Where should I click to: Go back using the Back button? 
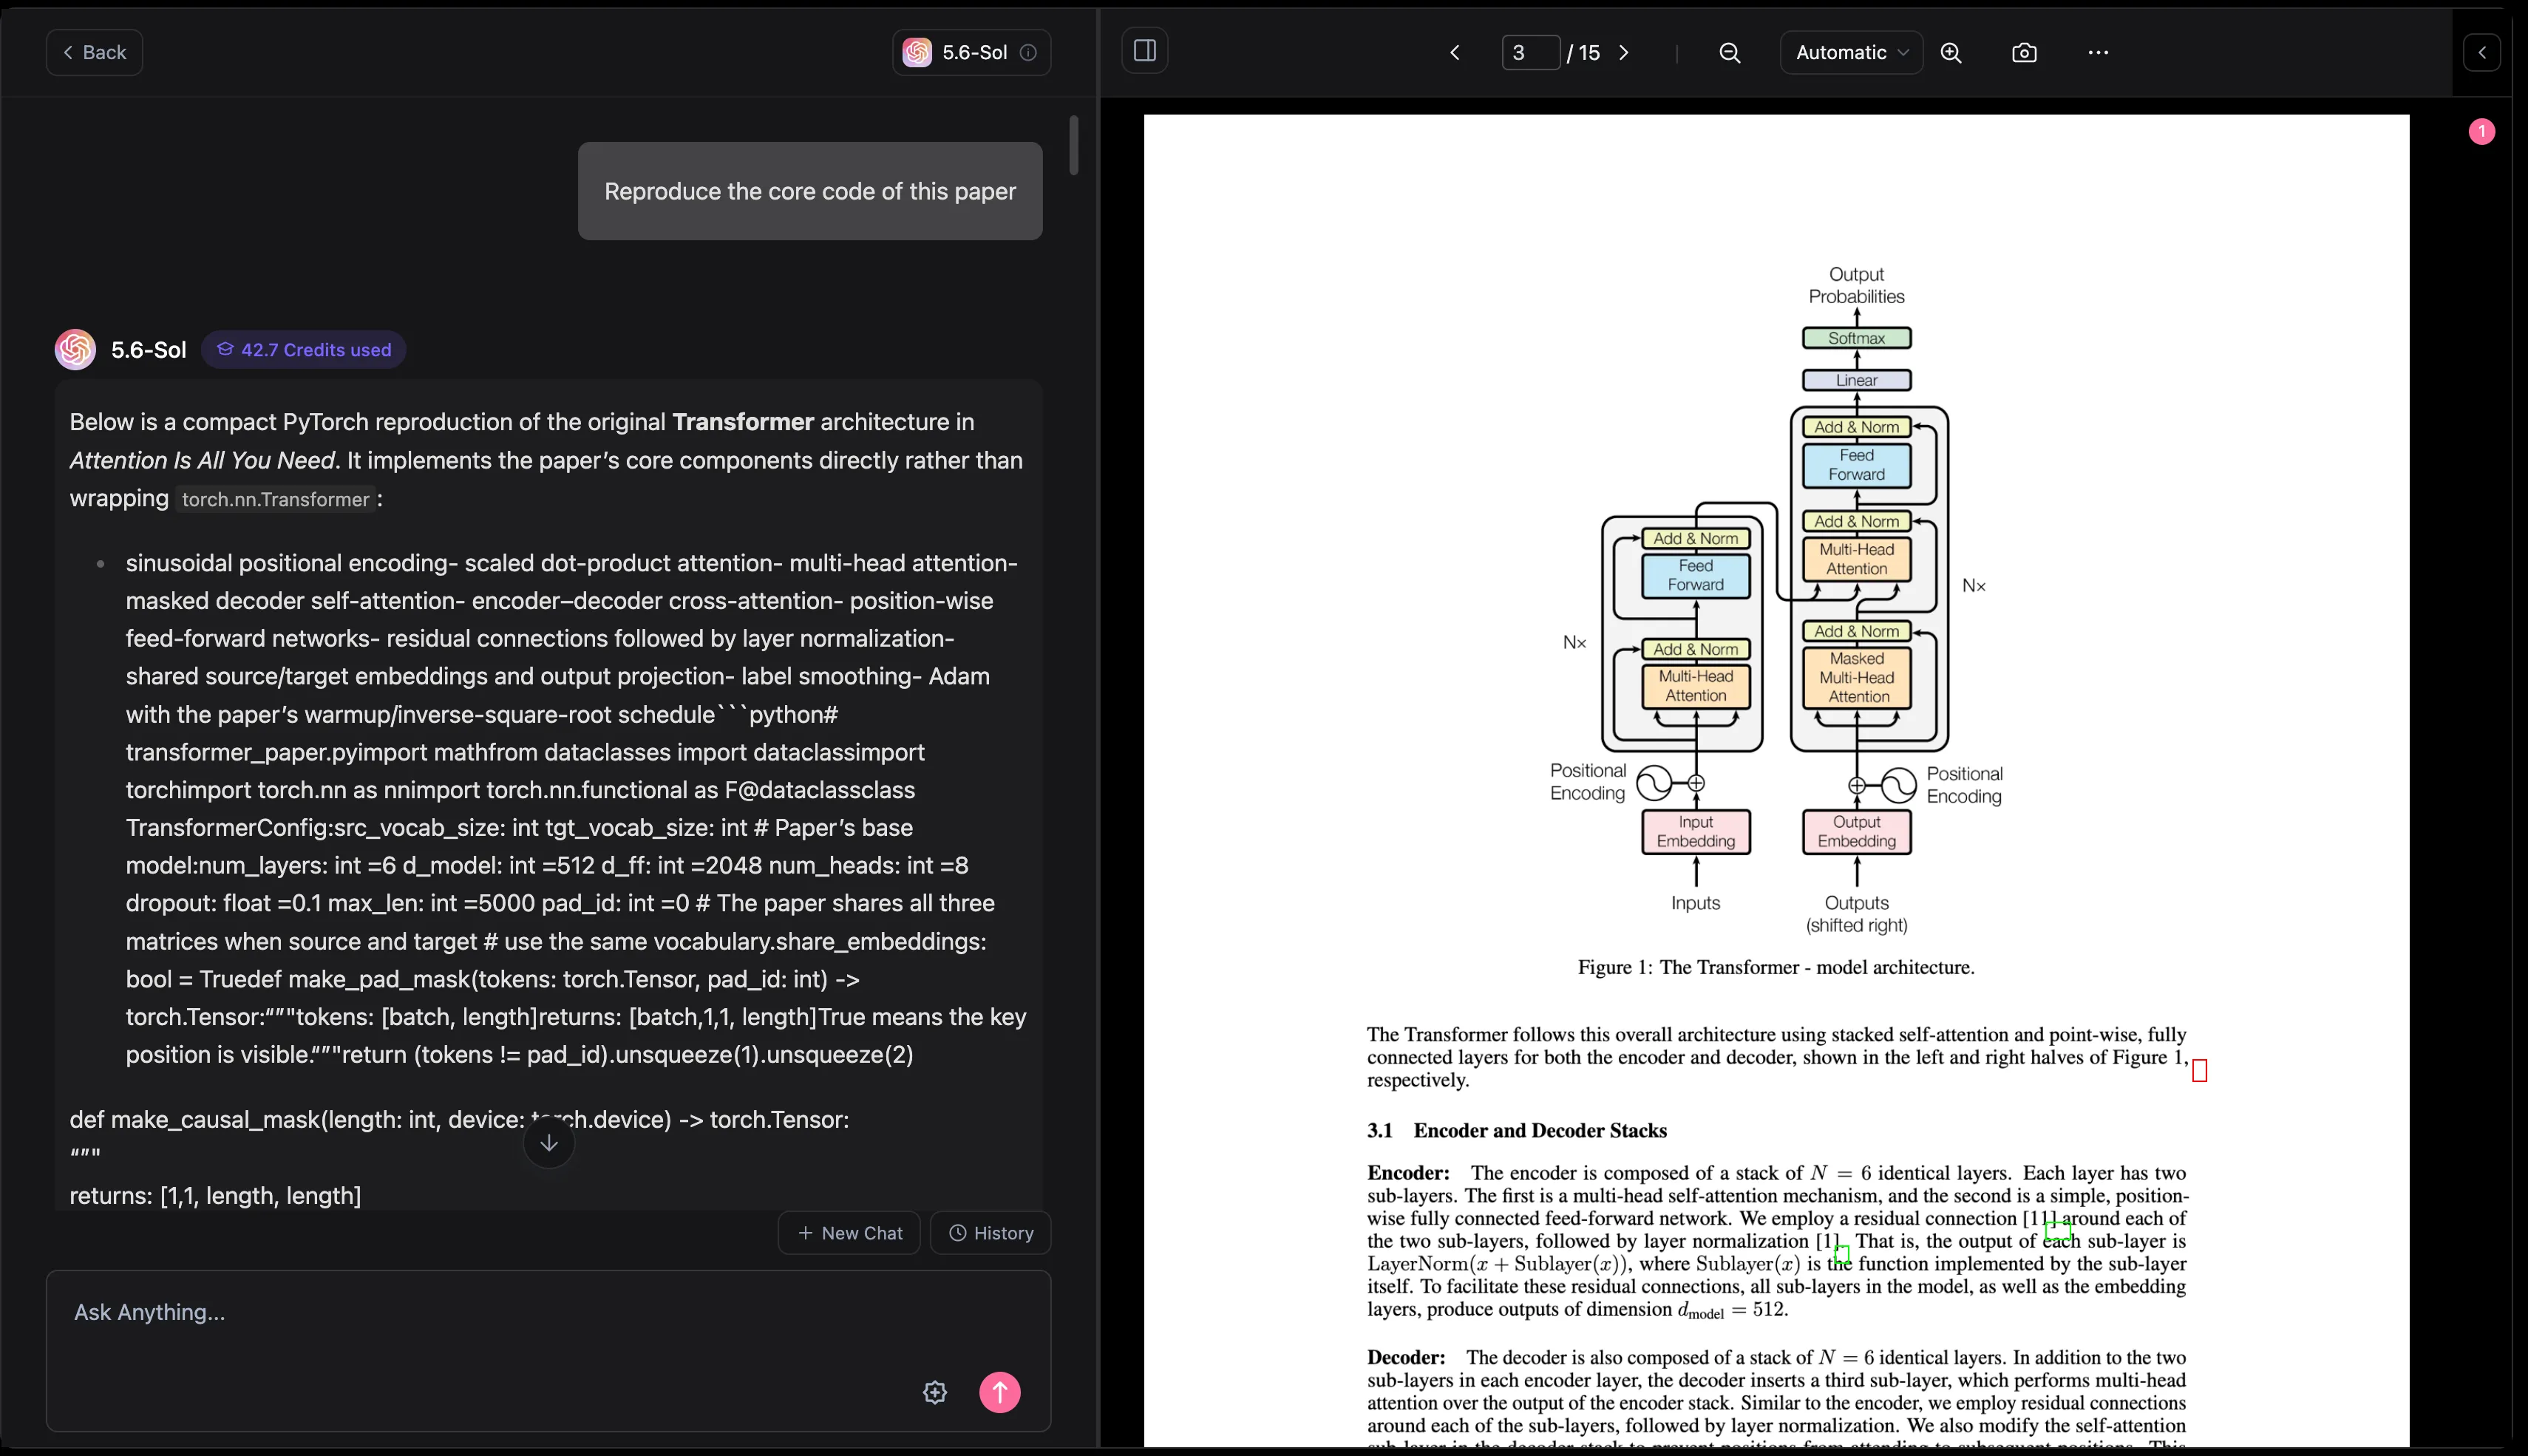94,52
